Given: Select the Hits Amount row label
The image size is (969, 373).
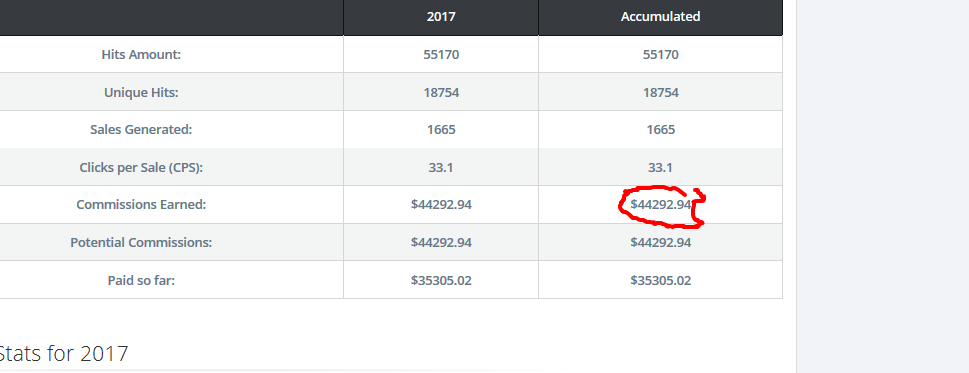Looking at the screenshot, I should coord(141,54).
